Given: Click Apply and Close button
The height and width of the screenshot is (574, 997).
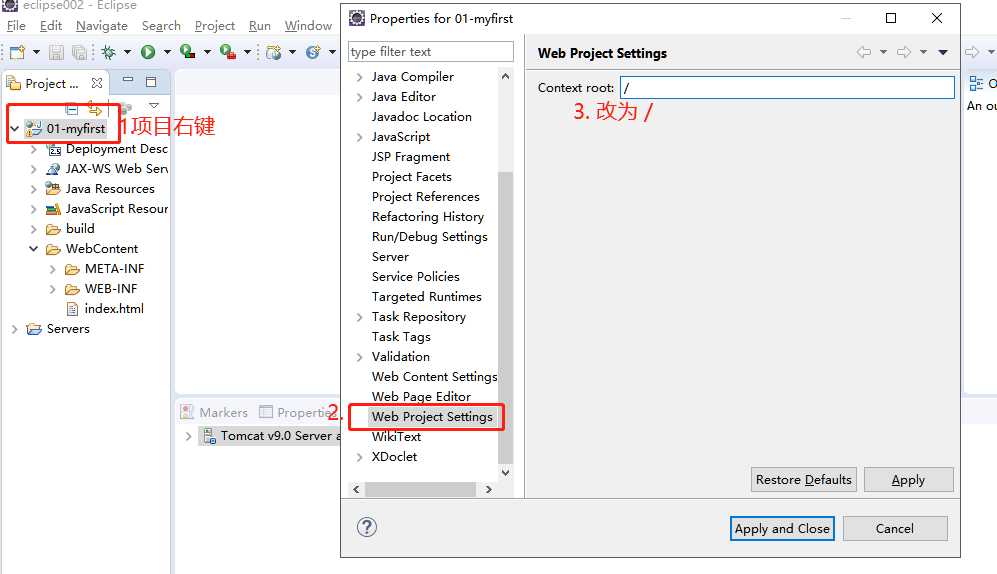Looking at the screenshot, I should pos(782,528).
